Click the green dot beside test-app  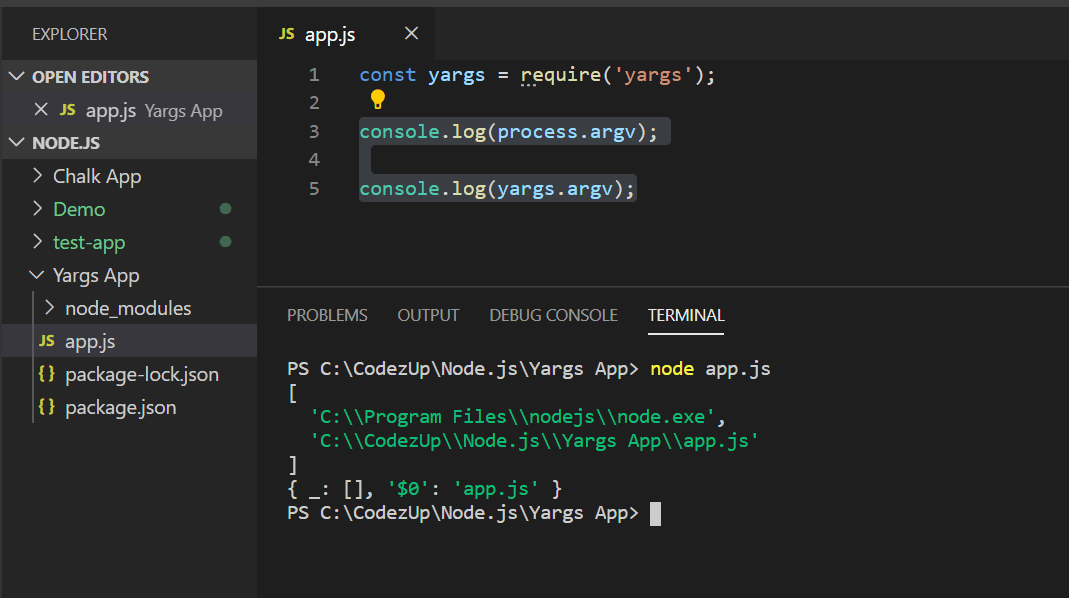[226, 242]
